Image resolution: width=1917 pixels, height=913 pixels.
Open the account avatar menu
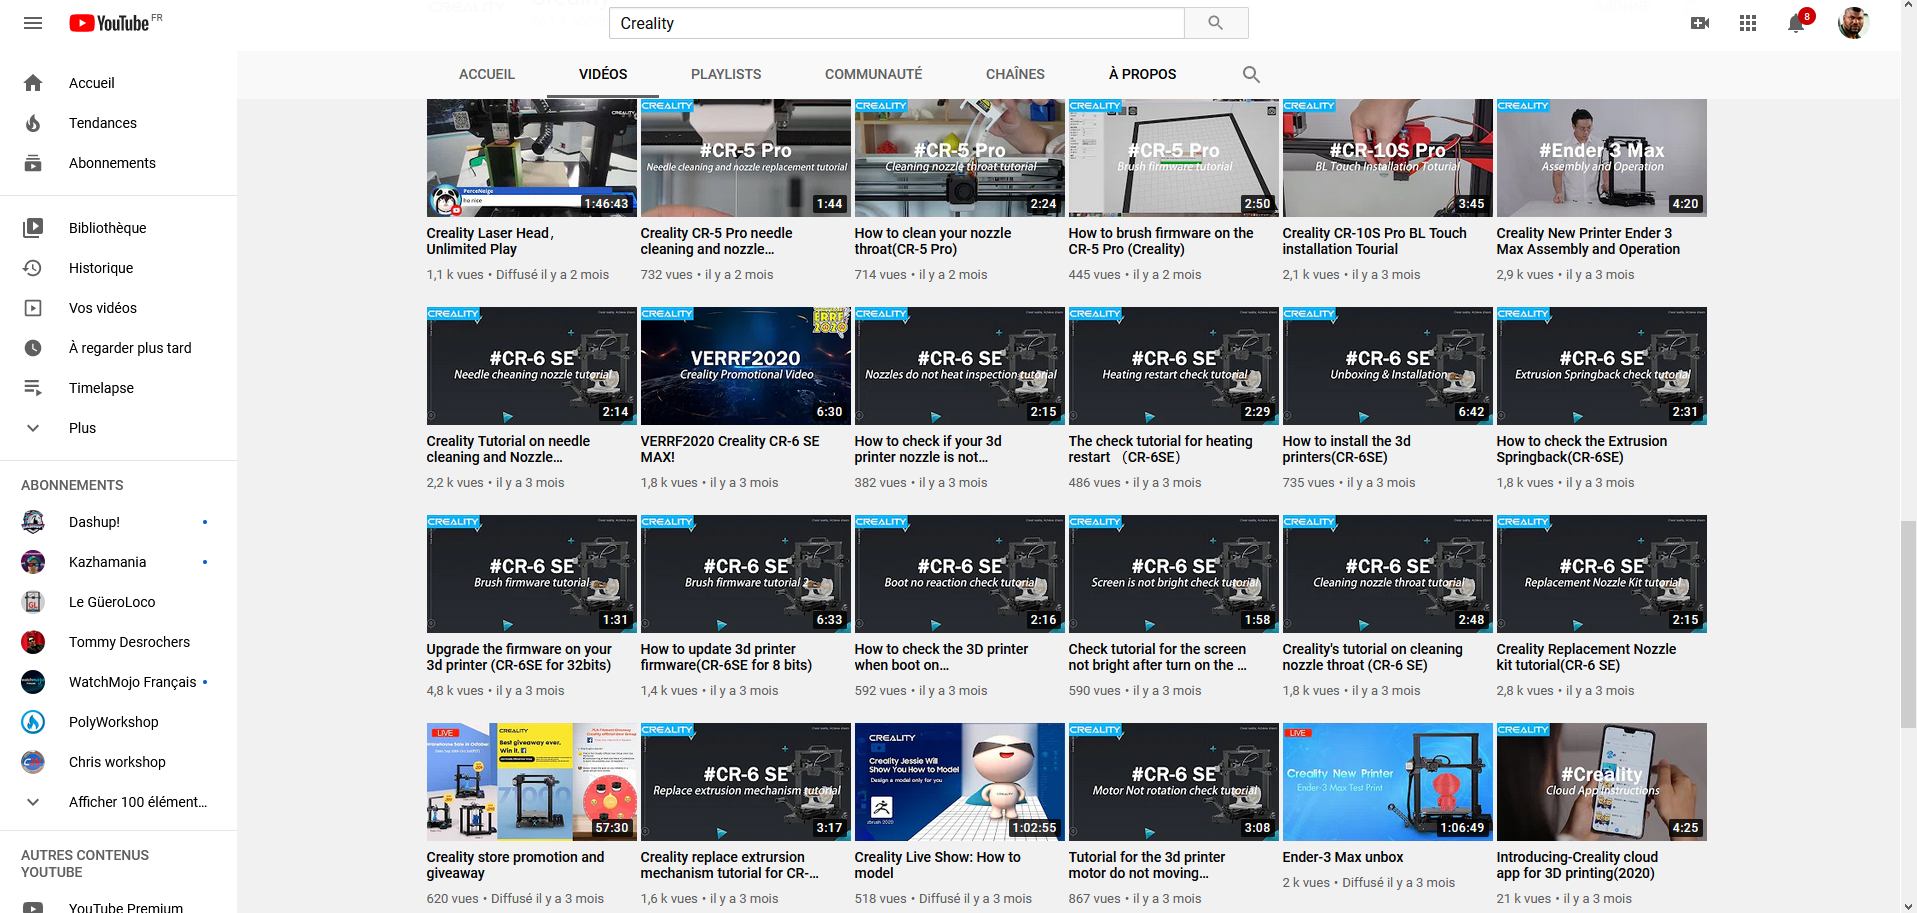pos(1853,23)
